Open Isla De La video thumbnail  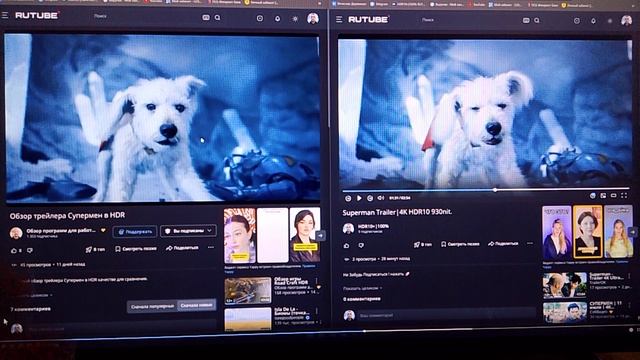point(248,319)
